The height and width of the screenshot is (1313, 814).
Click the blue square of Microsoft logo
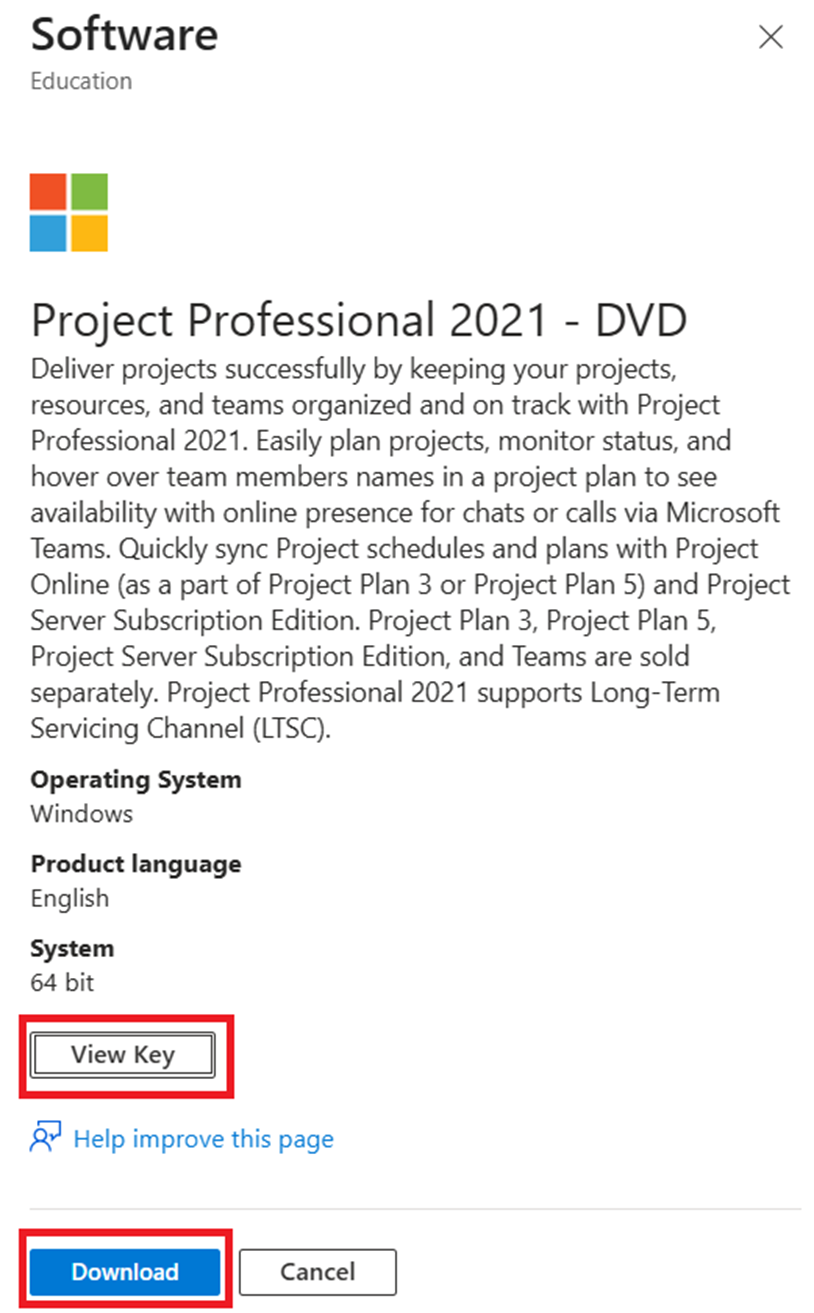(48, 233)
